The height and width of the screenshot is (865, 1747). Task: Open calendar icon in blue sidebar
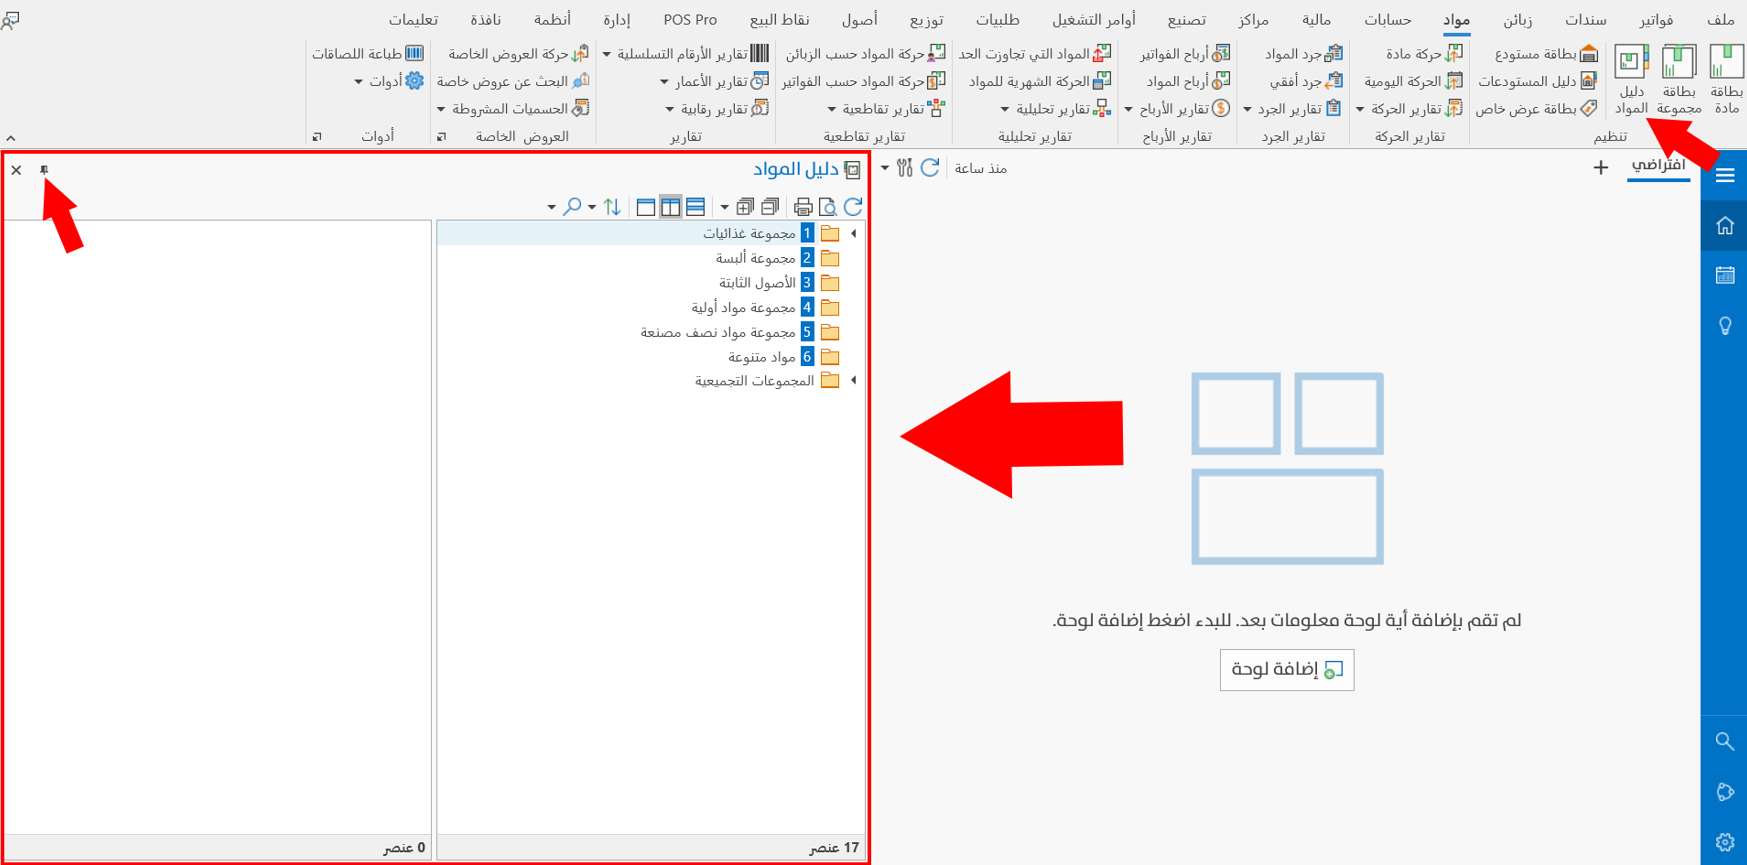point(1725,275)
